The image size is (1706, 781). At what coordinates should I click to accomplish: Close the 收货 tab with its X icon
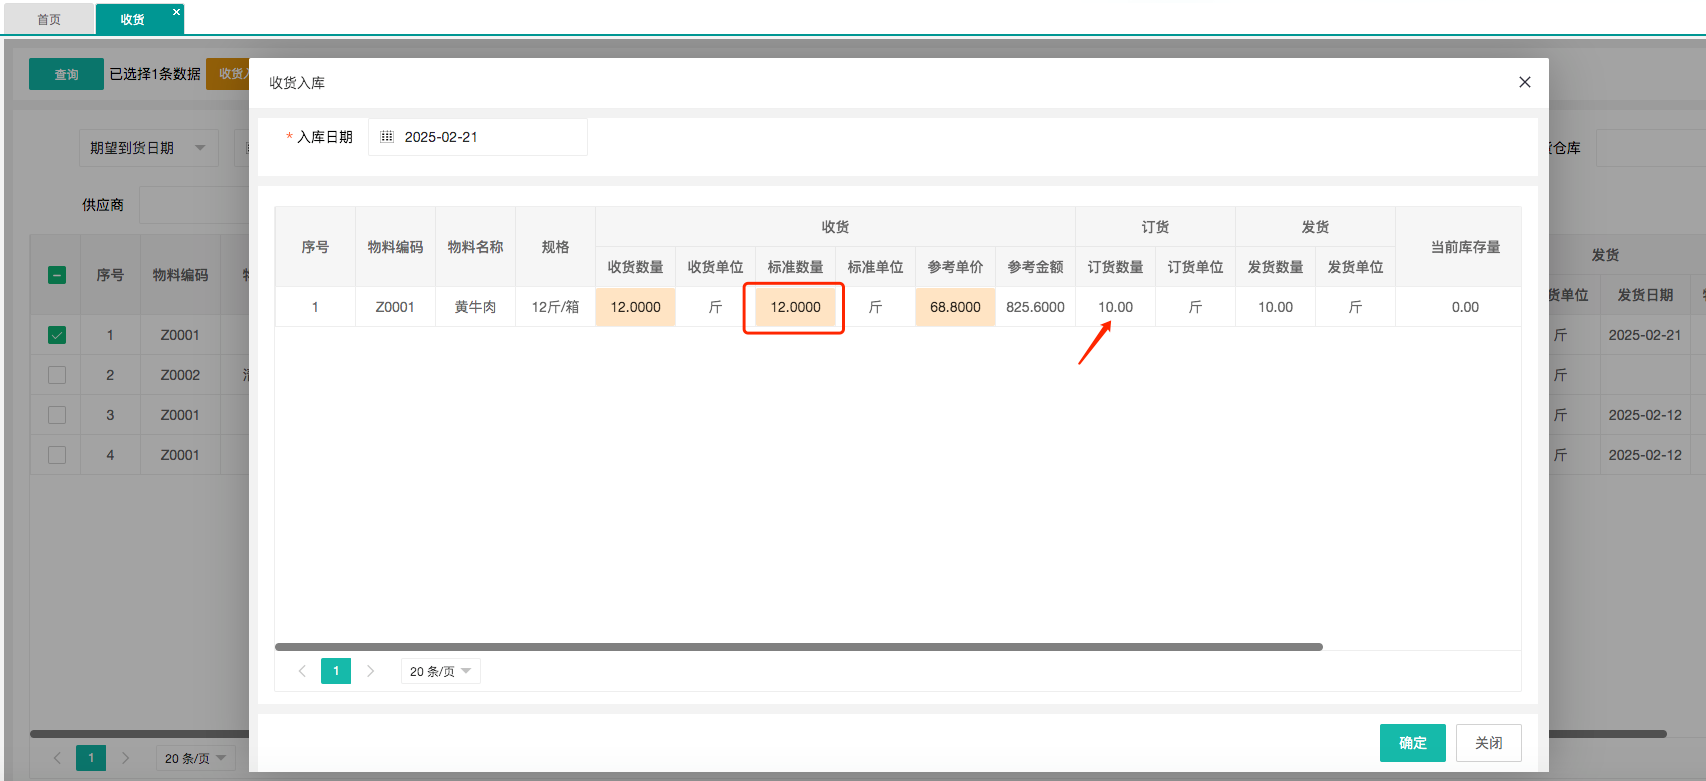pos(176,12)
